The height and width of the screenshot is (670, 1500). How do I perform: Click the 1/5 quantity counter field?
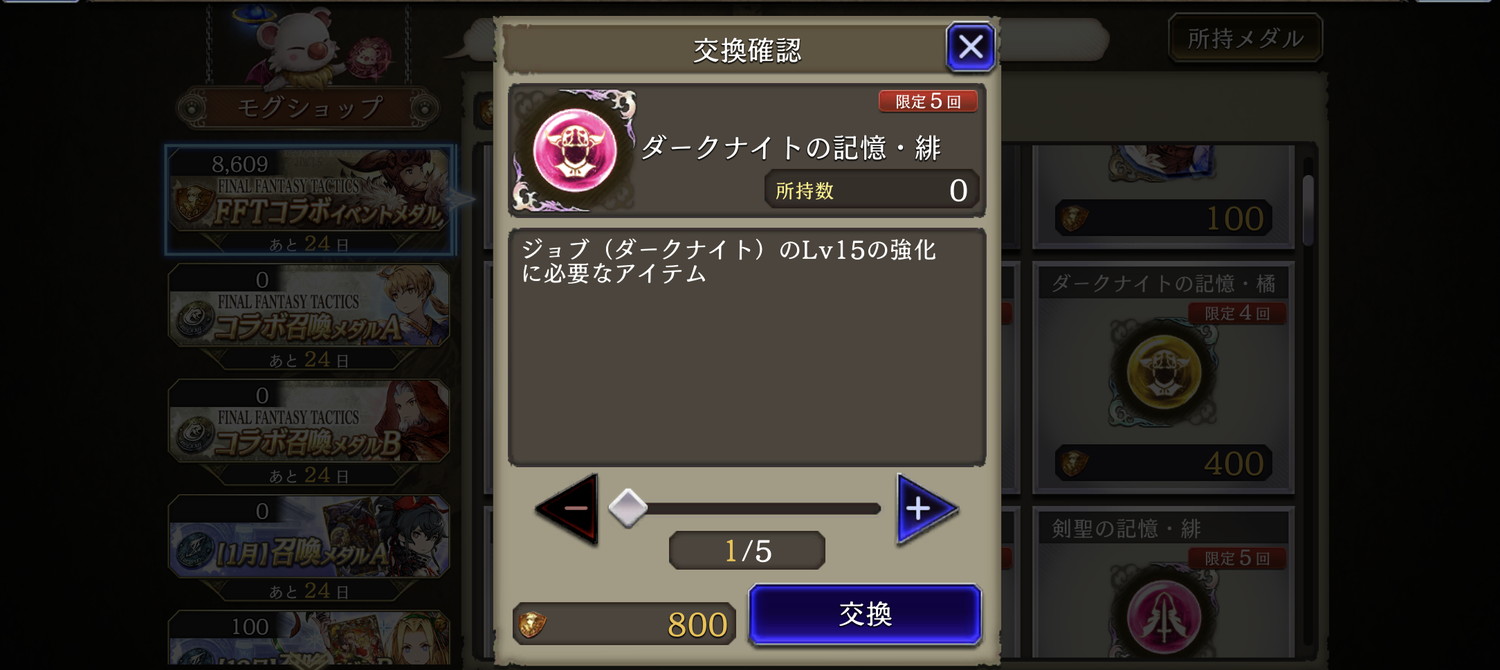747,551
